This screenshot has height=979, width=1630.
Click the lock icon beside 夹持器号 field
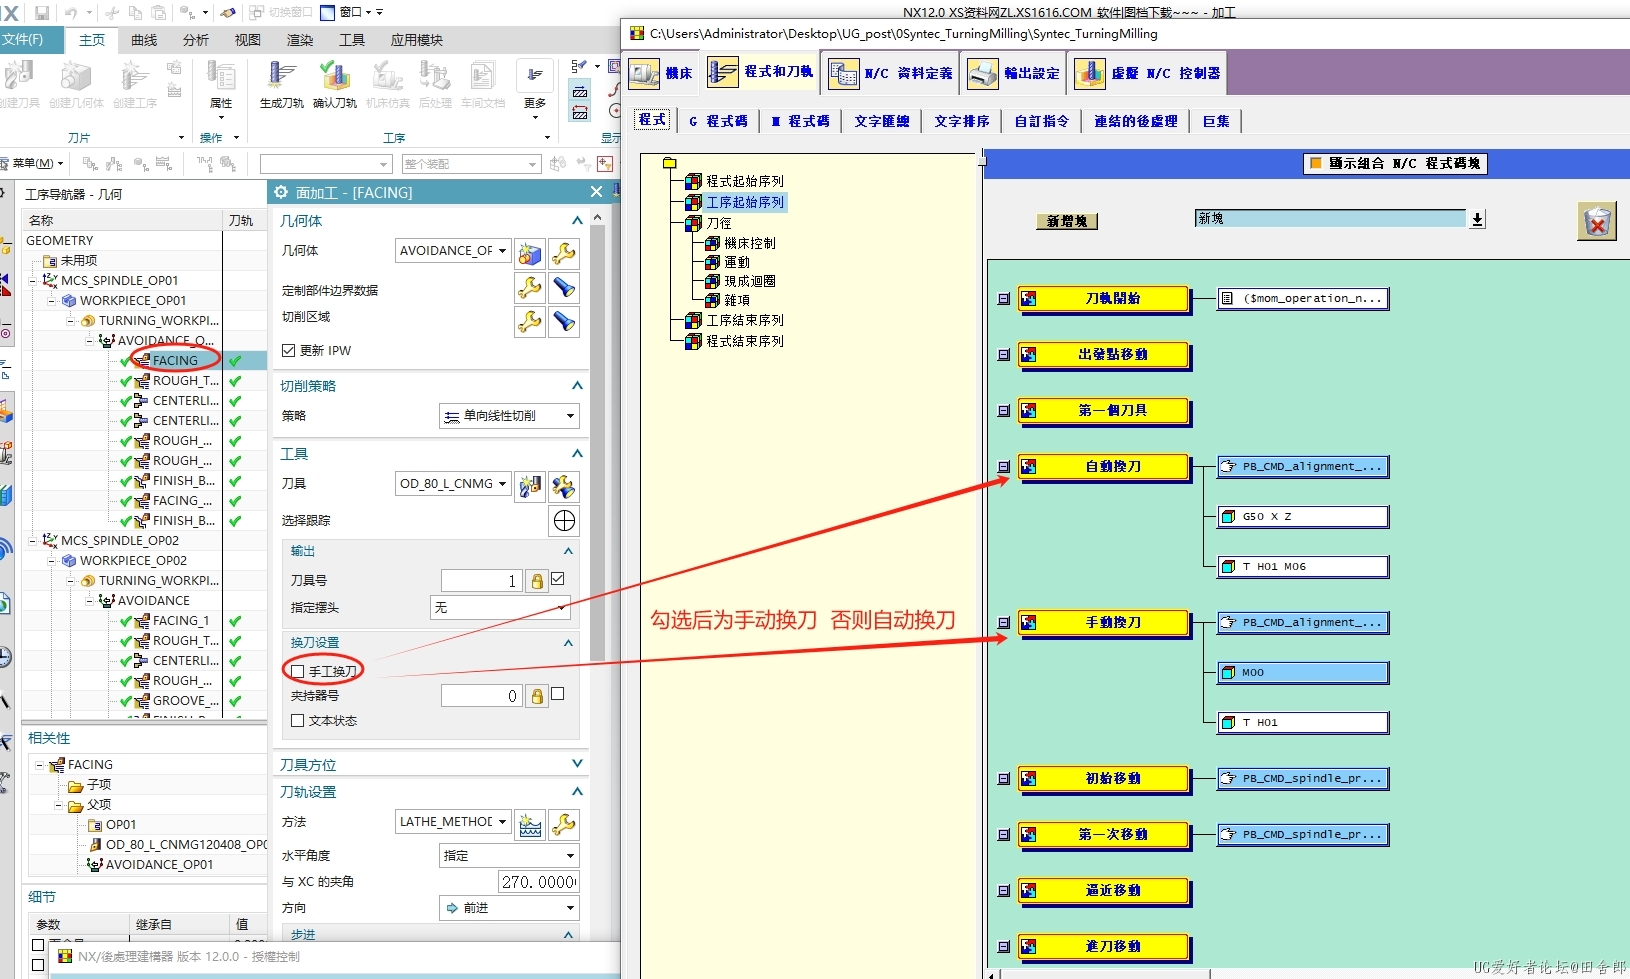tap(537, 696)
